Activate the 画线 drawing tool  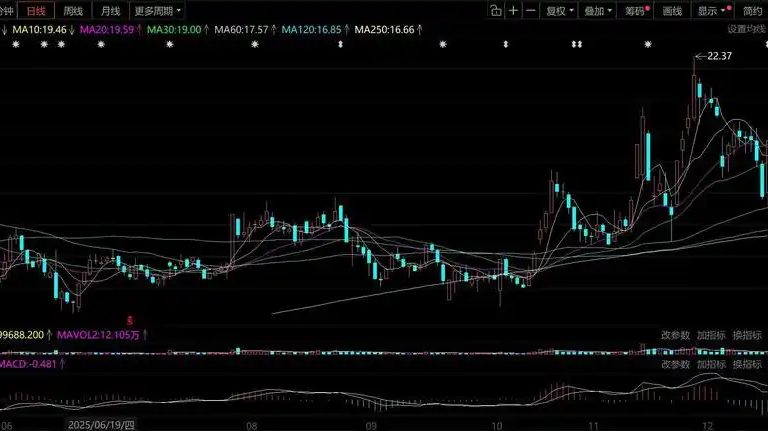point(672,11)
